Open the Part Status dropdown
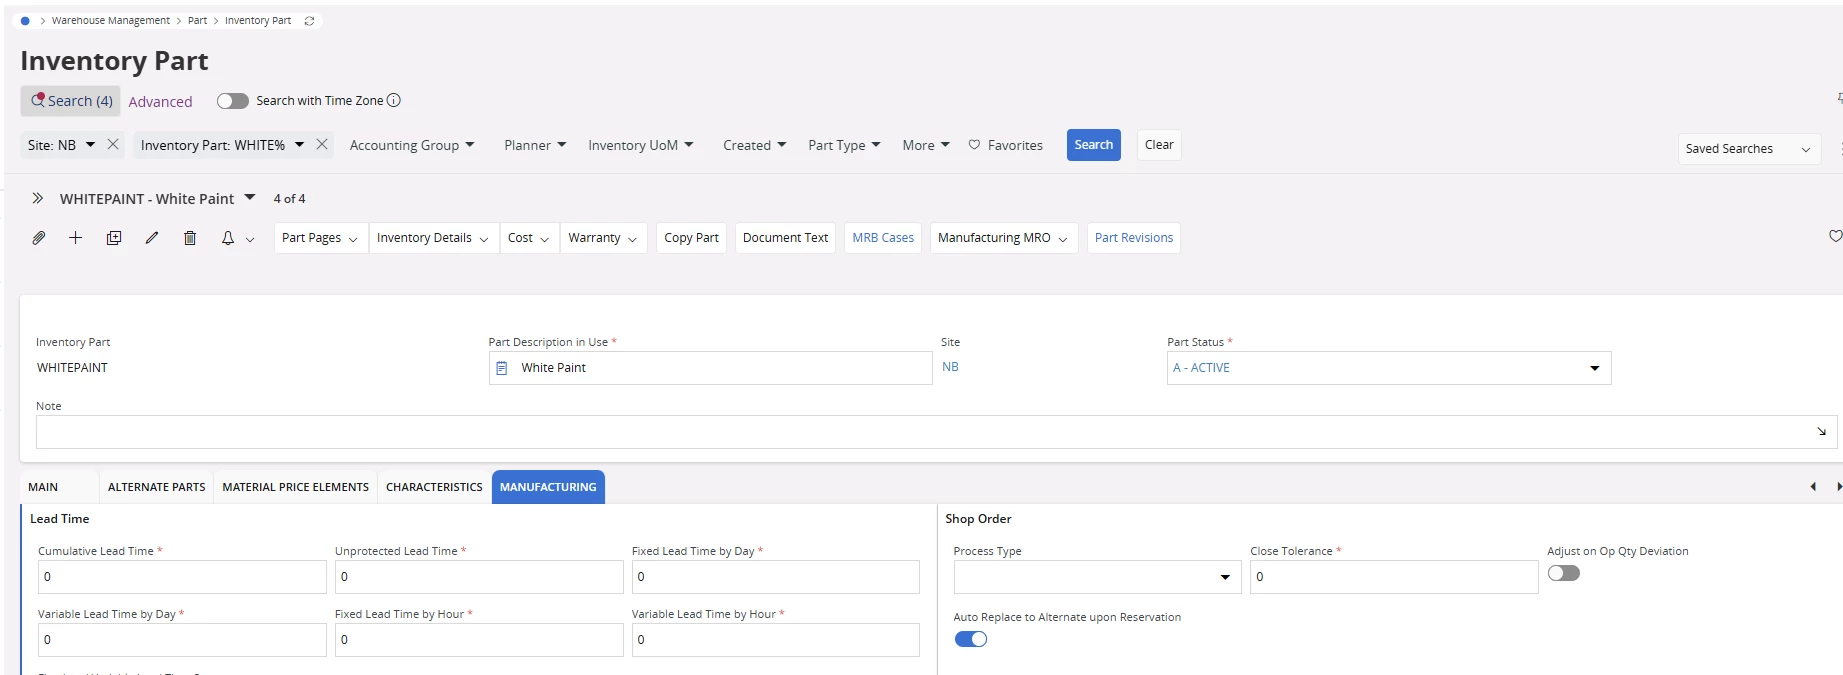This screenshot has height=675, width=1843. (1594, 368)
